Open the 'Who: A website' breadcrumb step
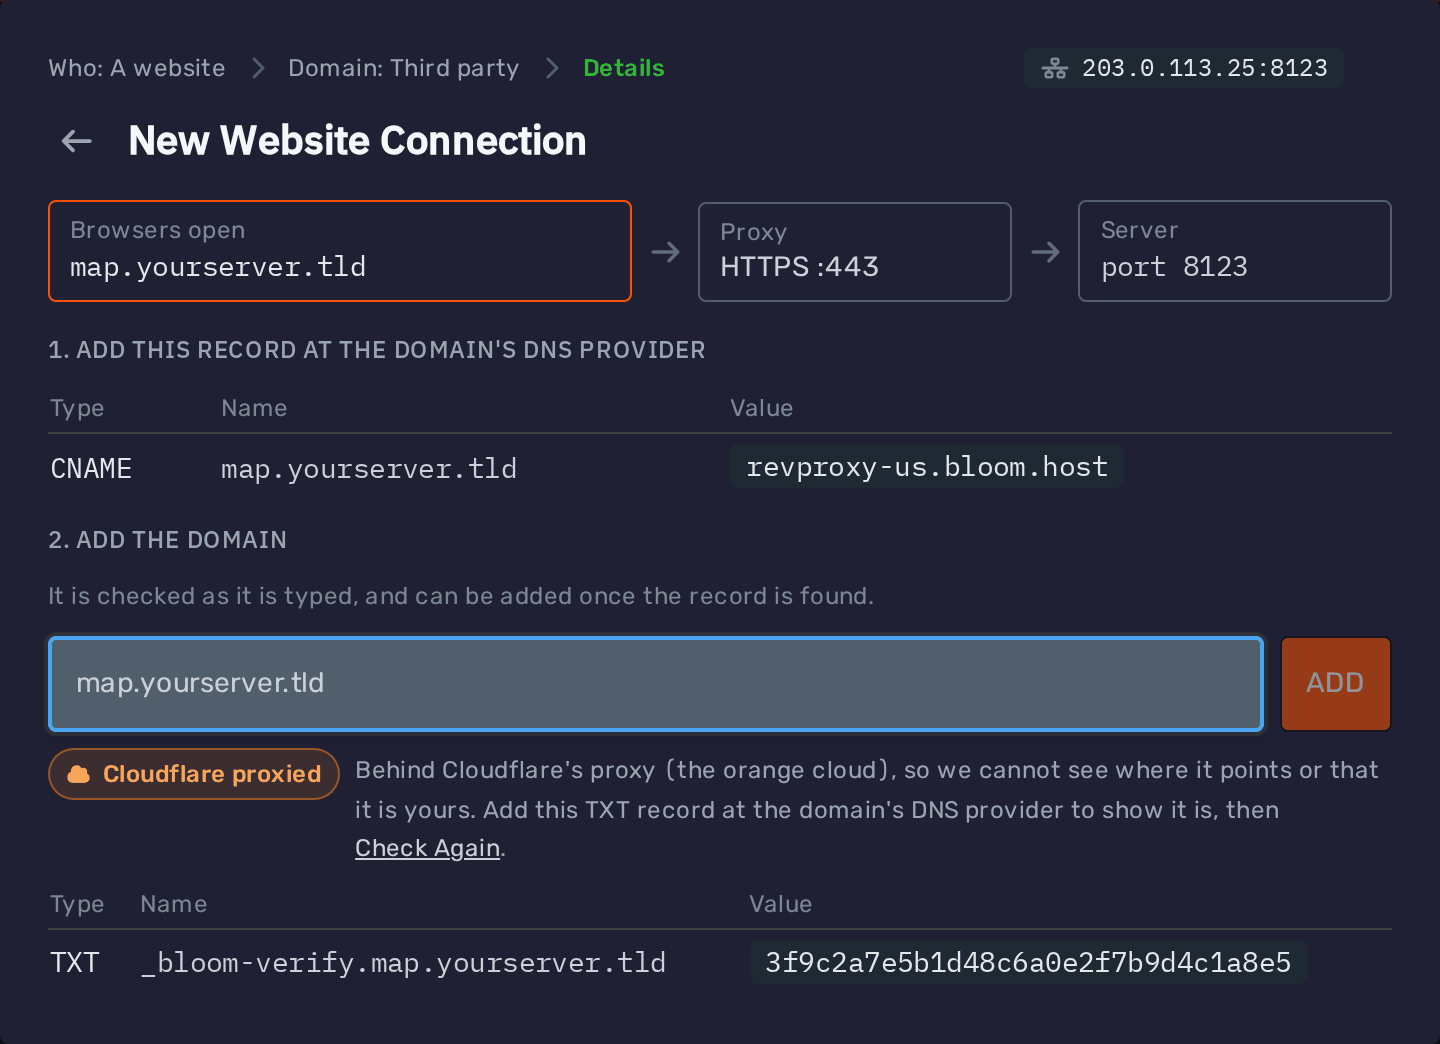Screen dimensions: 1440x1044 [x=137, y=68]
